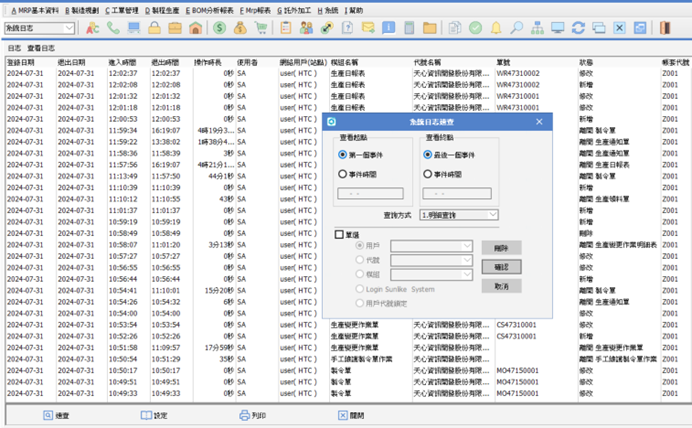Click the green phone handset icon
Image resolution: width=692 pixels, height=428 pixels.
113,28
